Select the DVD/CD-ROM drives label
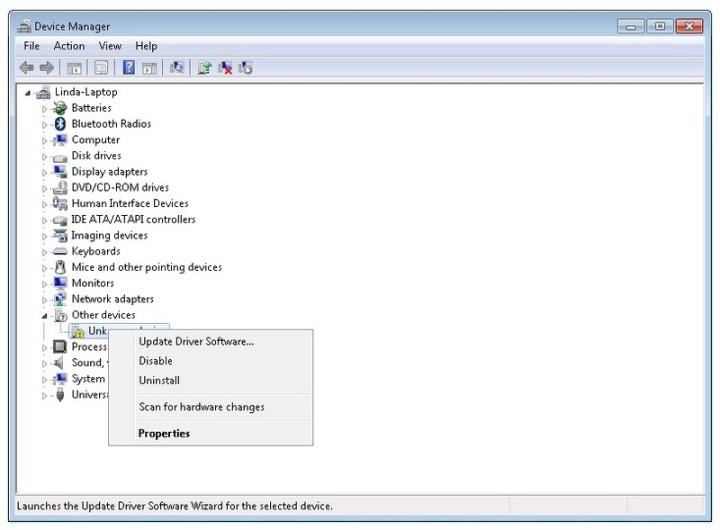This screenshot has height=530, width=720. [x=120, y=187]
